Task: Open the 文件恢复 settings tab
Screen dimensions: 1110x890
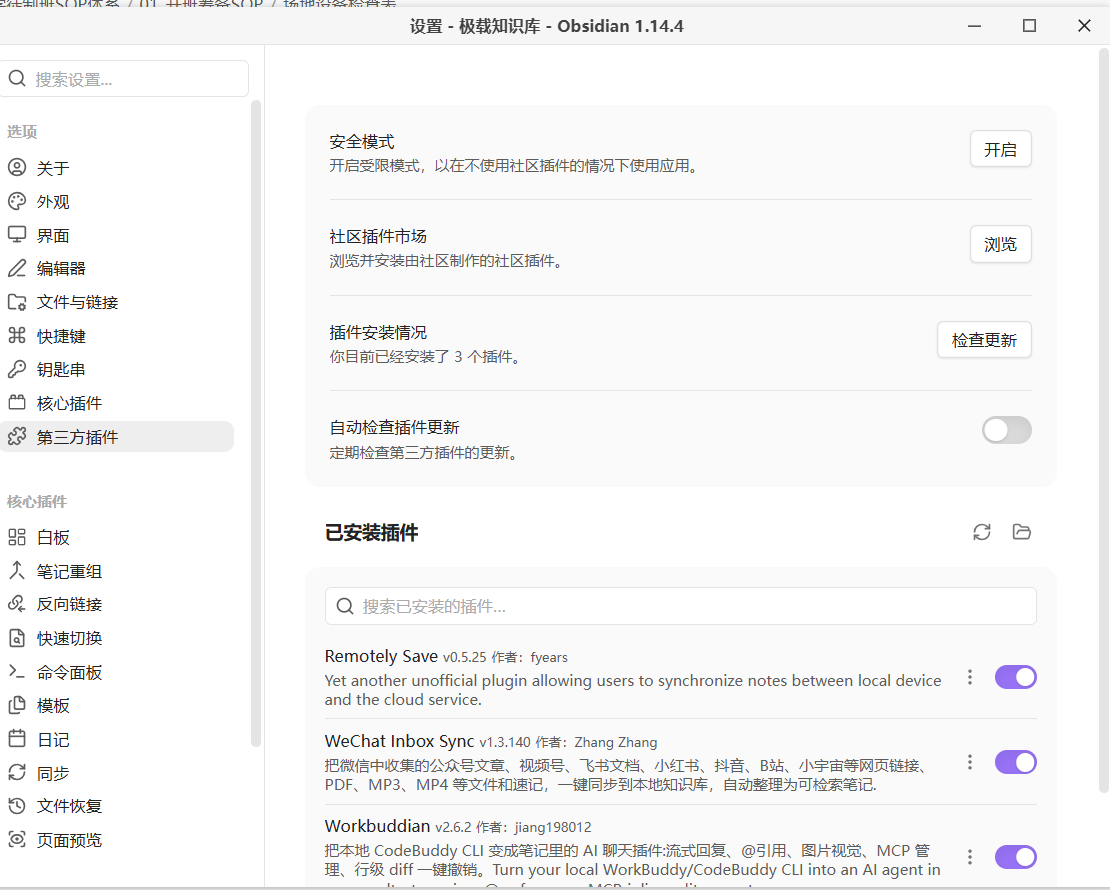Action: point(117,806)
